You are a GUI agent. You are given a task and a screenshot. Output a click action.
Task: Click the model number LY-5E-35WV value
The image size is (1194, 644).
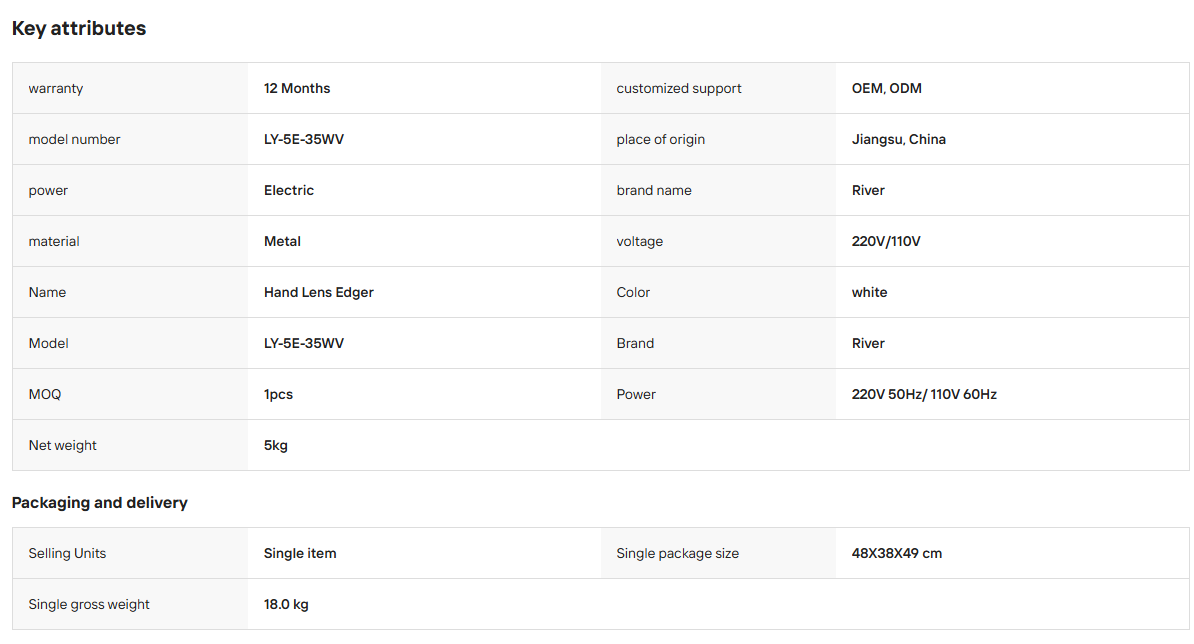[304, 139]
